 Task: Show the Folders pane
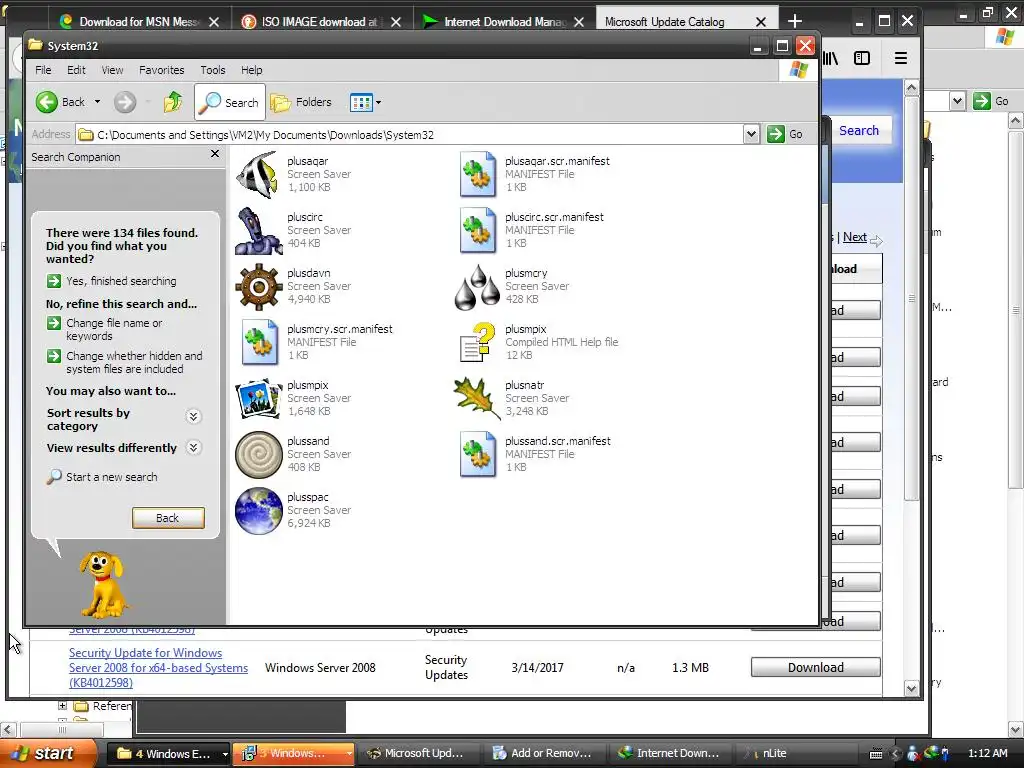click(x=301, y=102)
